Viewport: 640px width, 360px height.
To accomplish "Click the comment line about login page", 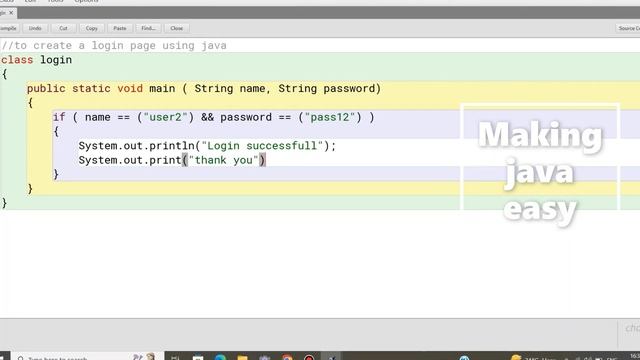I will [x=114, y=45].
